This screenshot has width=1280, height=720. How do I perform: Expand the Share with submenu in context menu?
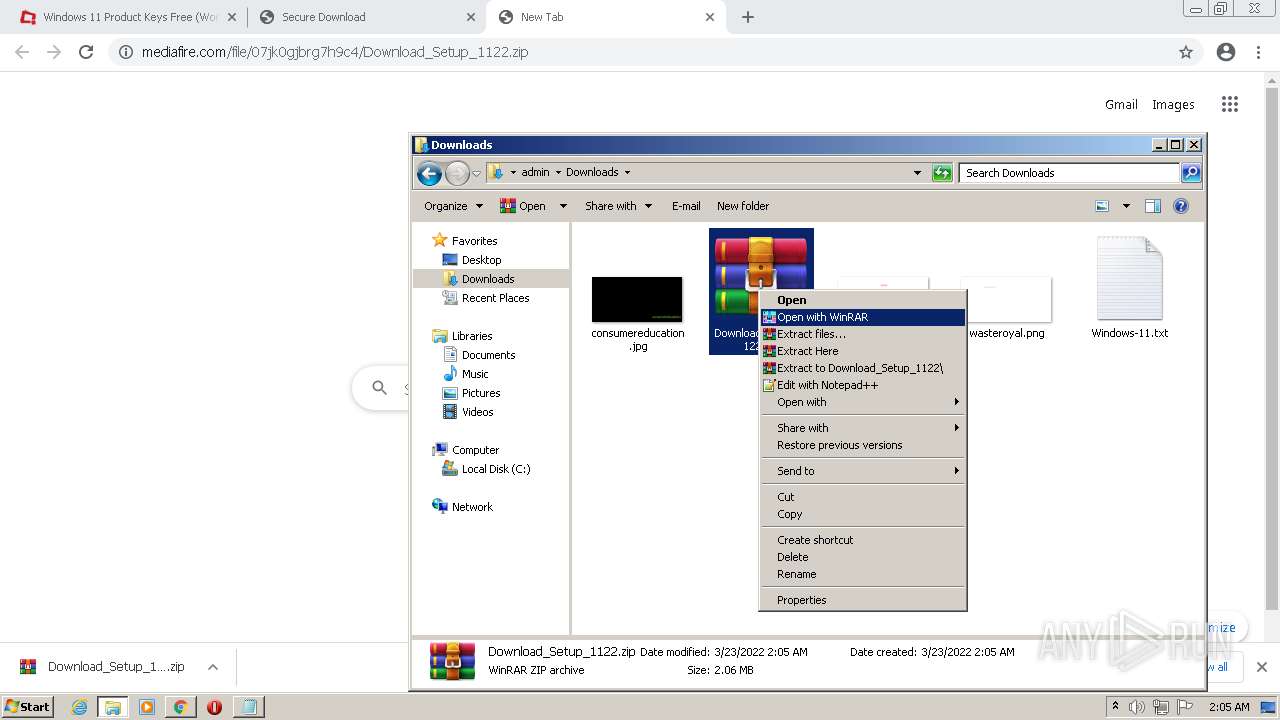[x=863, y=428]
